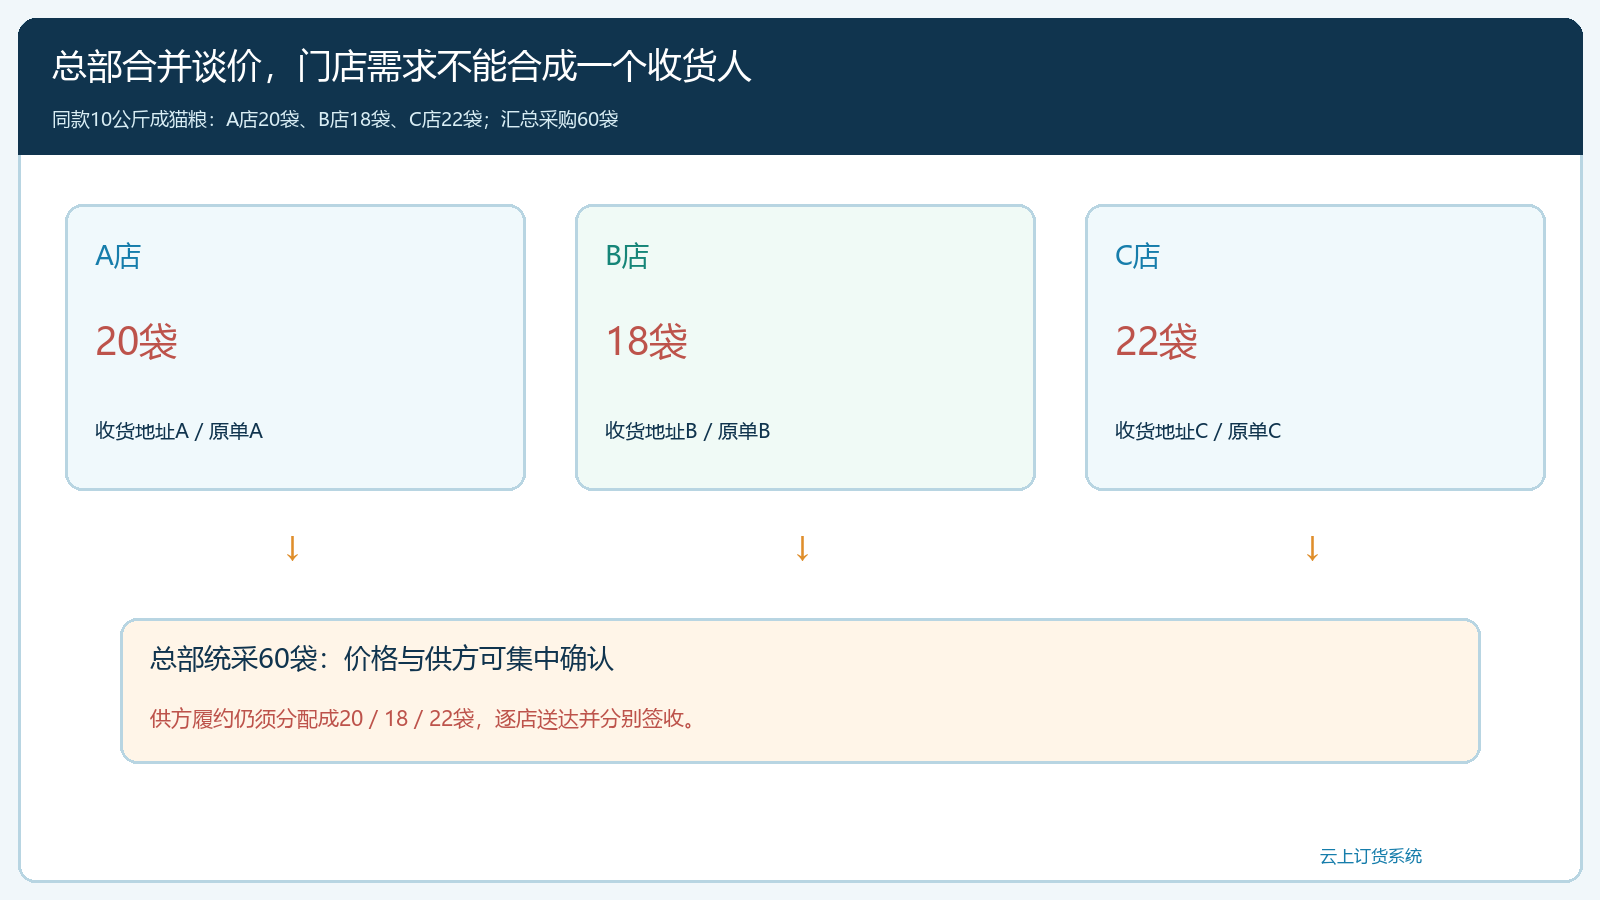Click the 22袋 quantity in C店 card
This screenshot has height=900, width=1600.
pos(1156,341)
